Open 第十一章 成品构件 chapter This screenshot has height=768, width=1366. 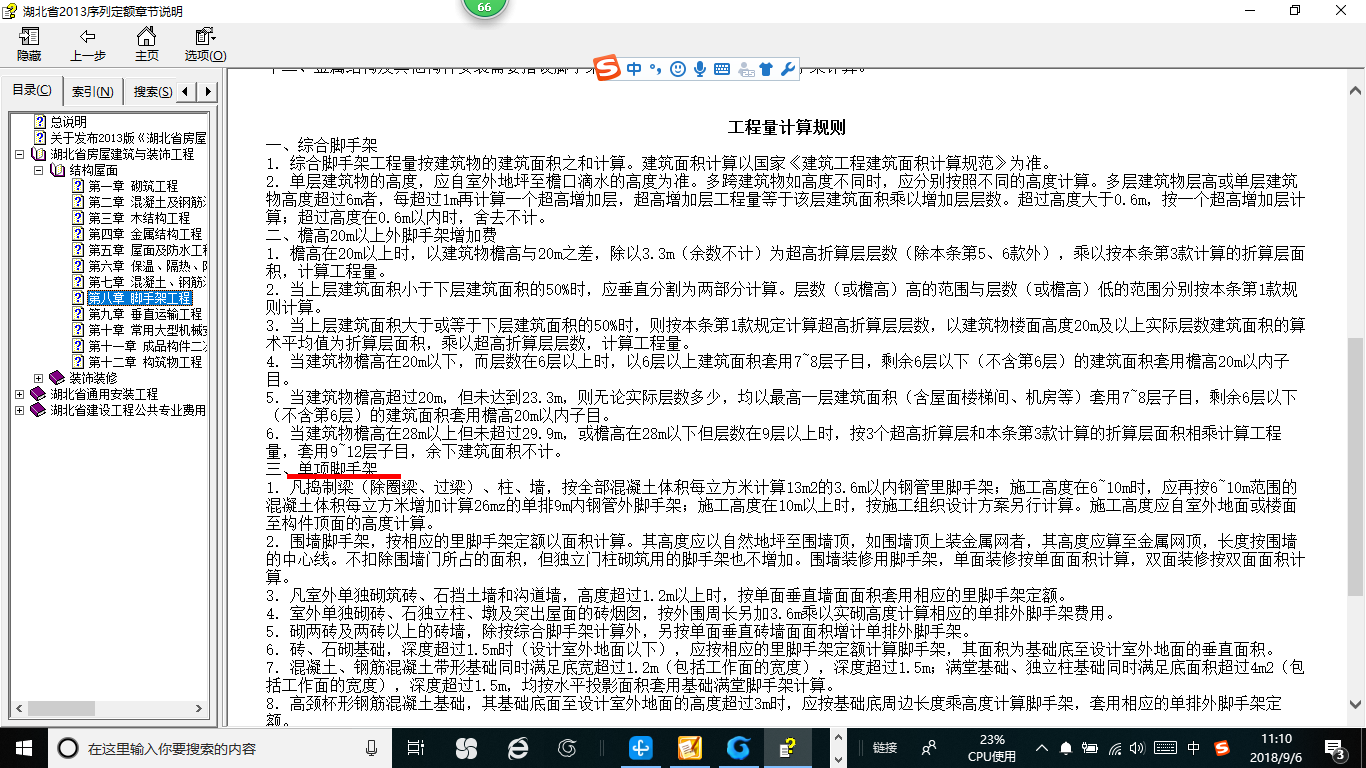click(x=147, y=346)
